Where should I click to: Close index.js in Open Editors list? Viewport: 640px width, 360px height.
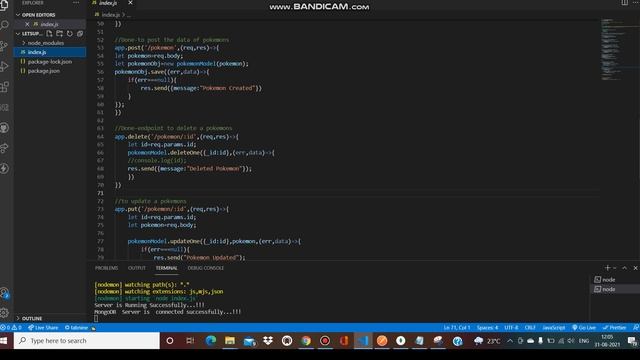[27, 24]
